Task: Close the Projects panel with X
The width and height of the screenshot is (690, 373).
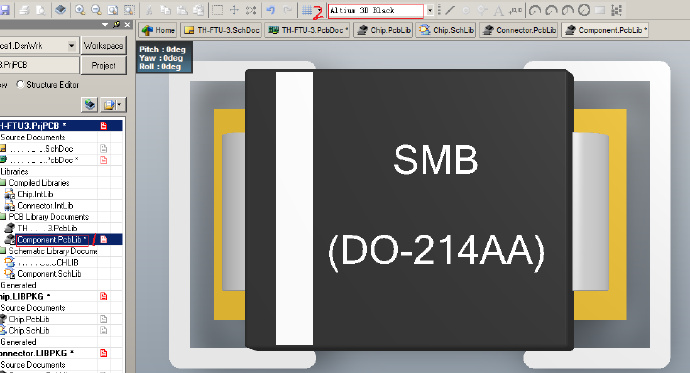Action: tap(127, 25)
